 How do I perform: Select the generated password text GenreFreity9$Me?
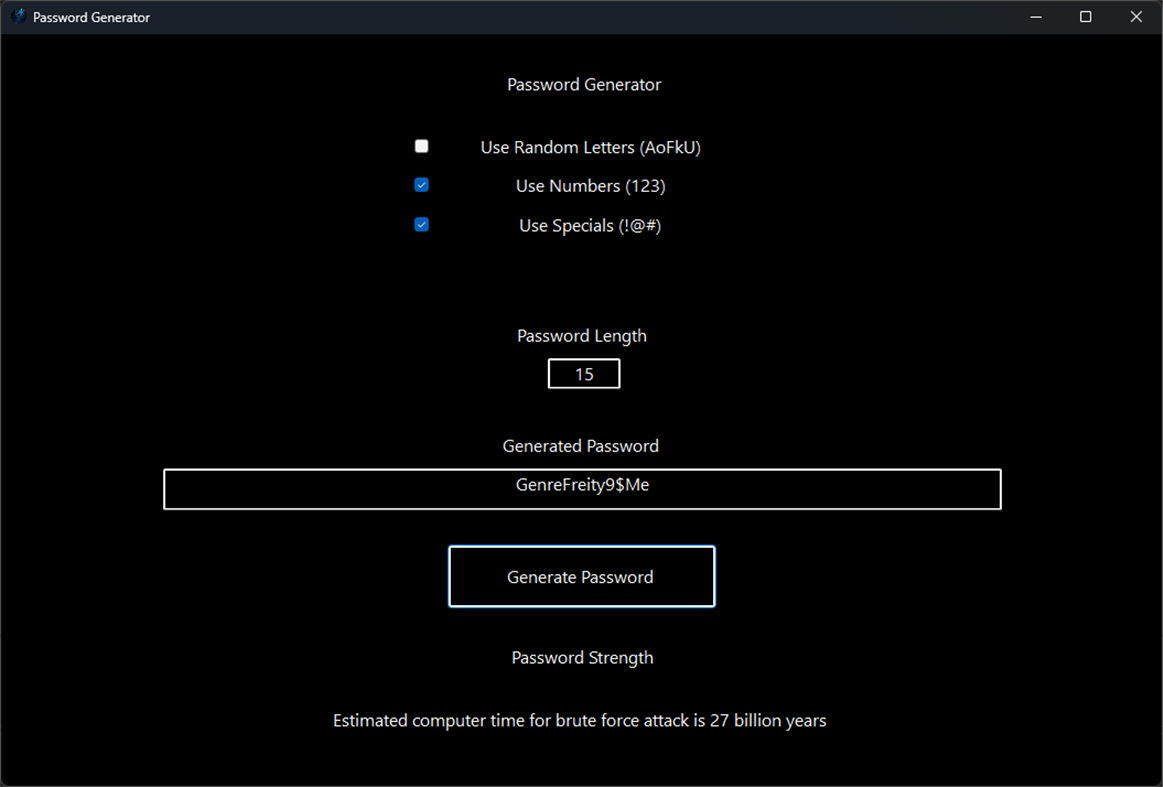pyautogui.click(x=581, y=484)
